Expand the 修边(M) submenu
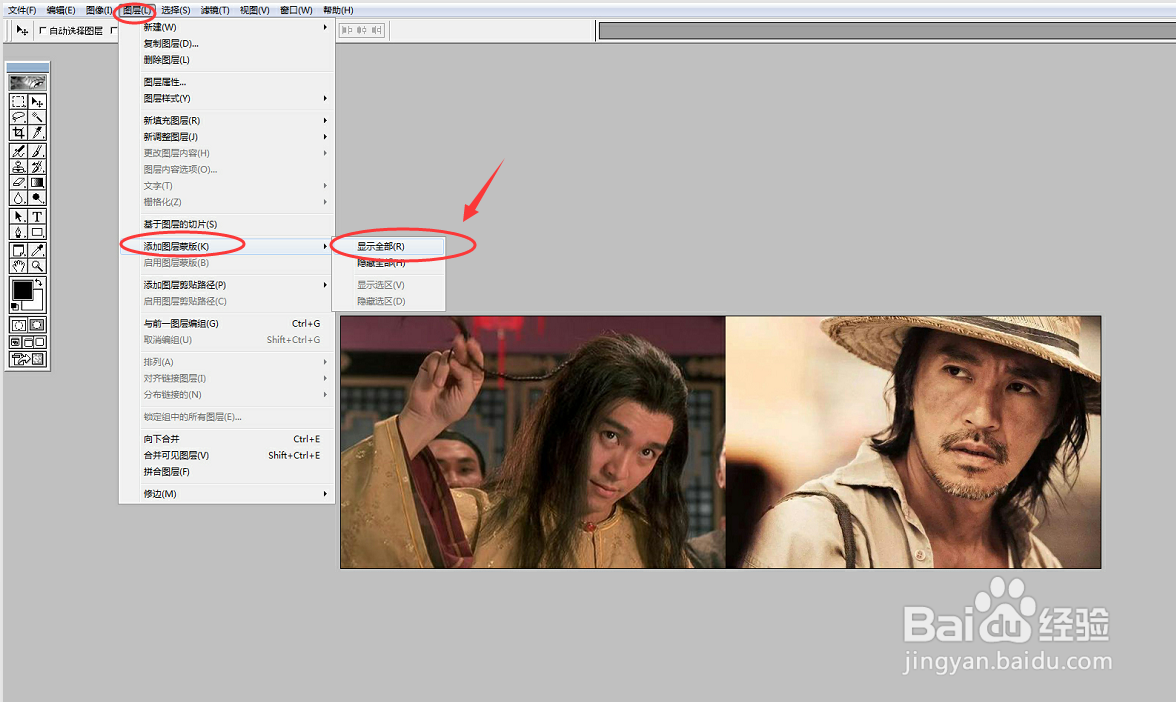1176x702 pixels. 226,494
